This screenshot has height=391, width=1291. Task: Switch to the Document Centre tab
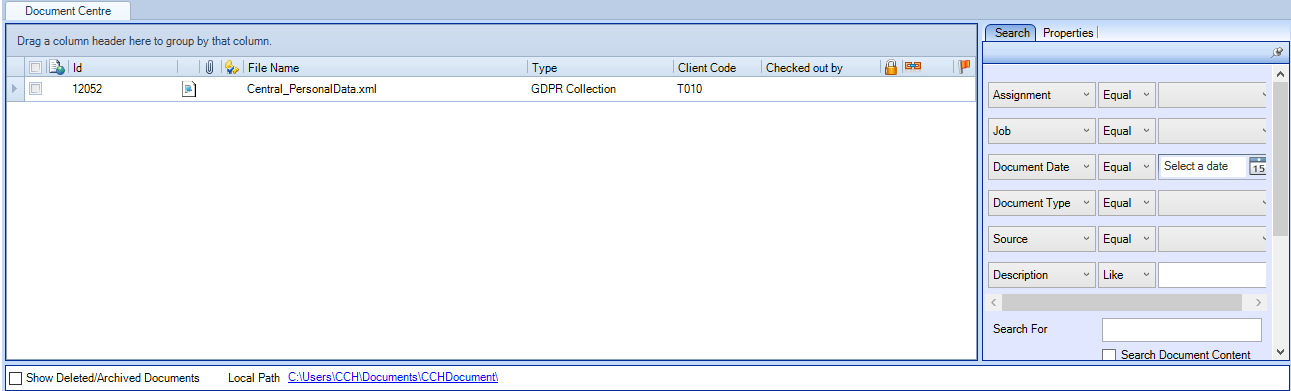click(68, 11)
